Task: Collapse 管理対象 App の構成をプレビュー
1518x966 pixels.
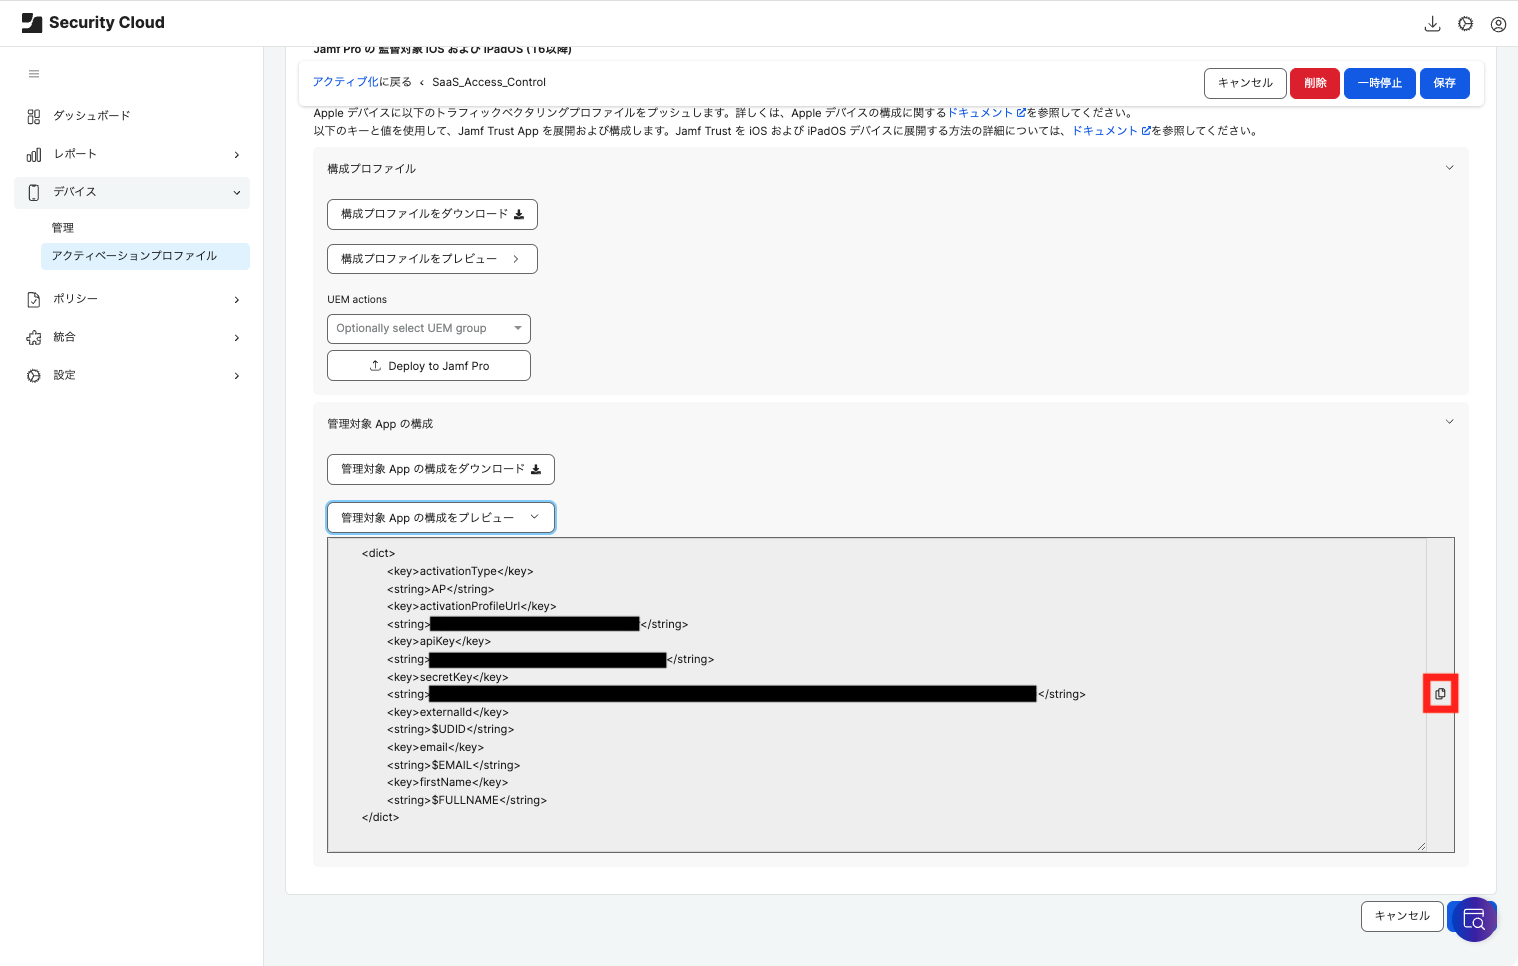Action: pyautogui.click(x=441, y=517)
